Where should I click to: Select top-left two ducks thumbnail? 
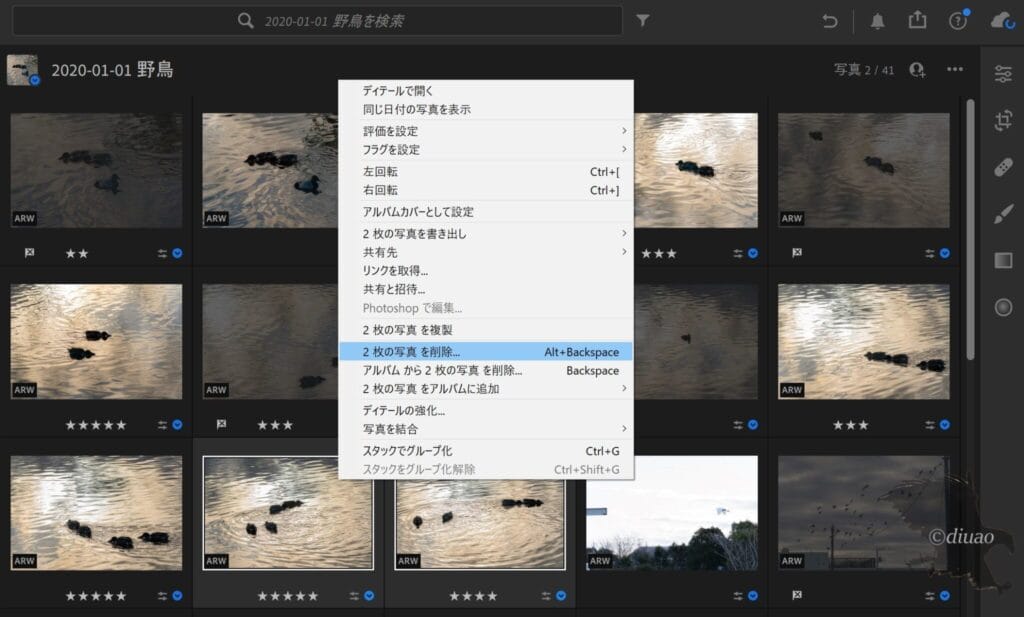click(x=96, y=170)
